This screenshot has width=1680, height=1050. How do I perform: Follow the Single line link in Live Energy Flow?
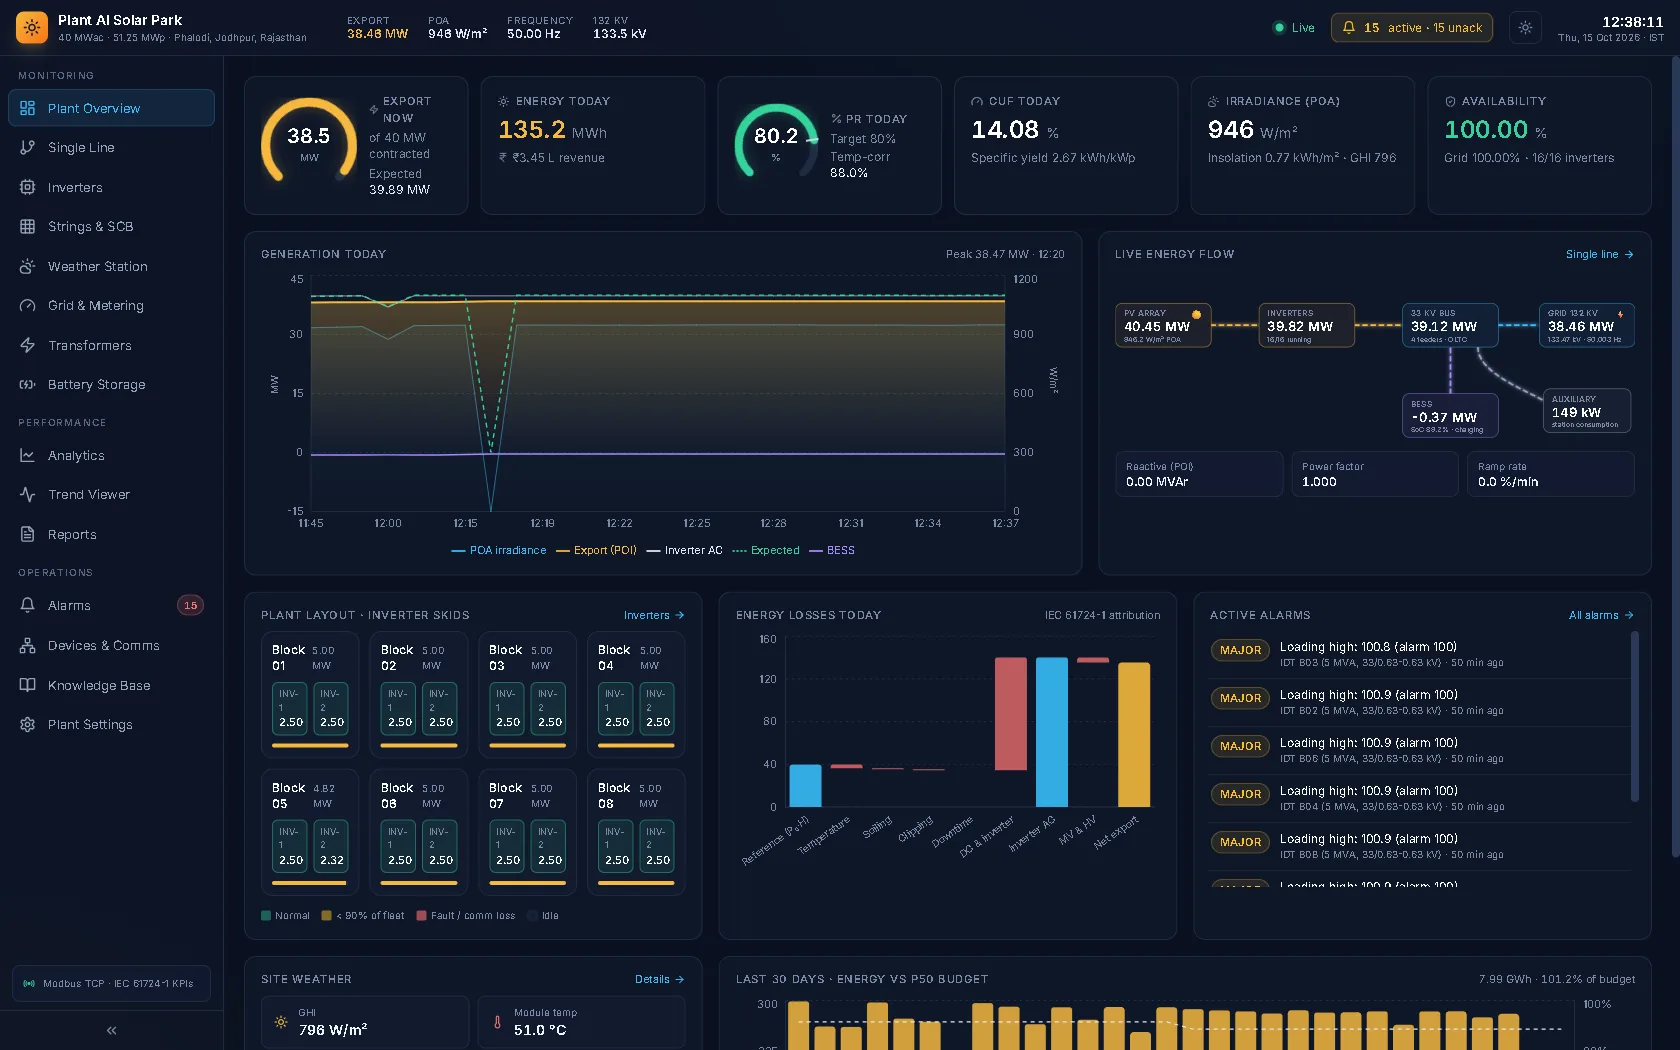click(x=1599, y=254)
